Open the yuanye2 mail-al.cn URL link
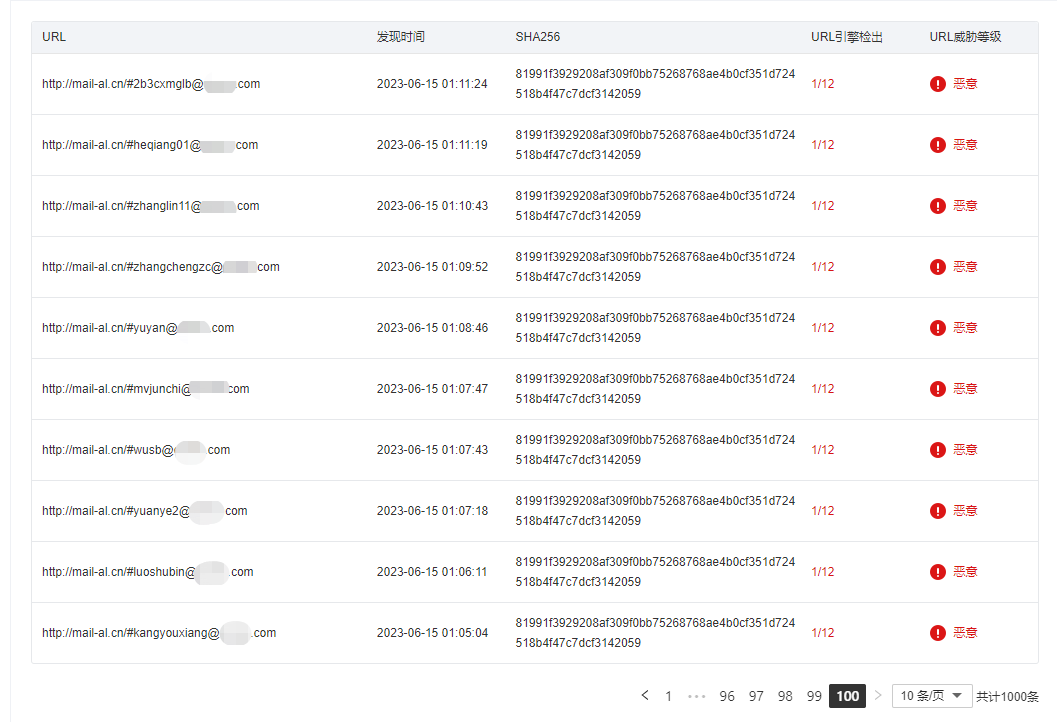 tap(144, 511)
